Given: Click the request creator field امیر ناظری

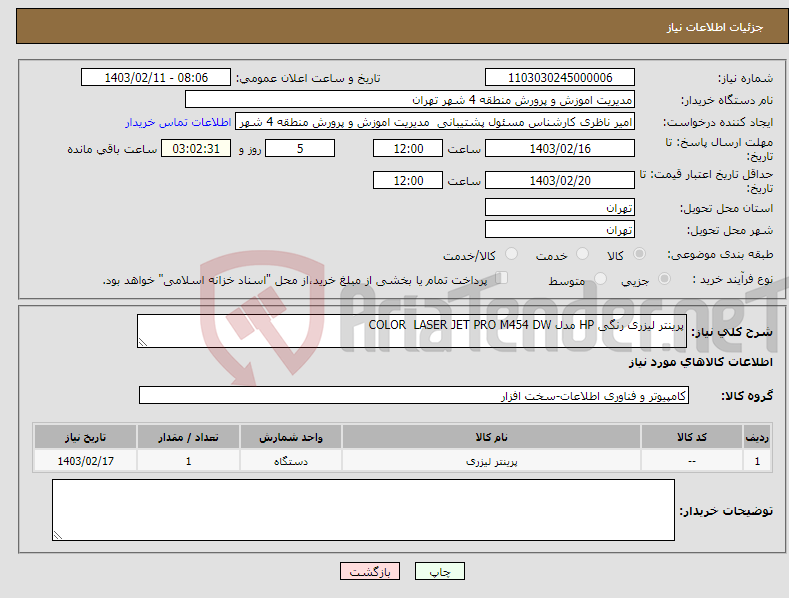Looking at the screenshot, I should coord(435,122).
